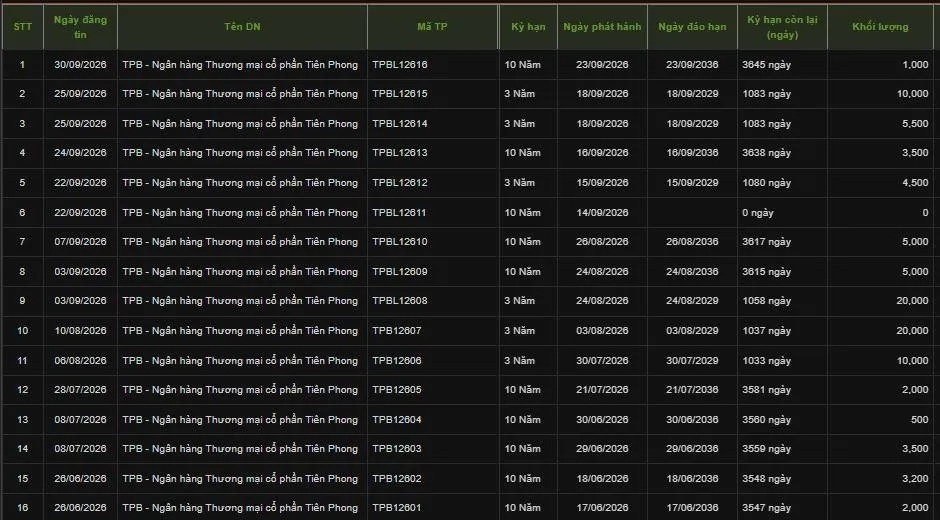
Task: Select bond code TPBL12612
Action: (400, 183)
